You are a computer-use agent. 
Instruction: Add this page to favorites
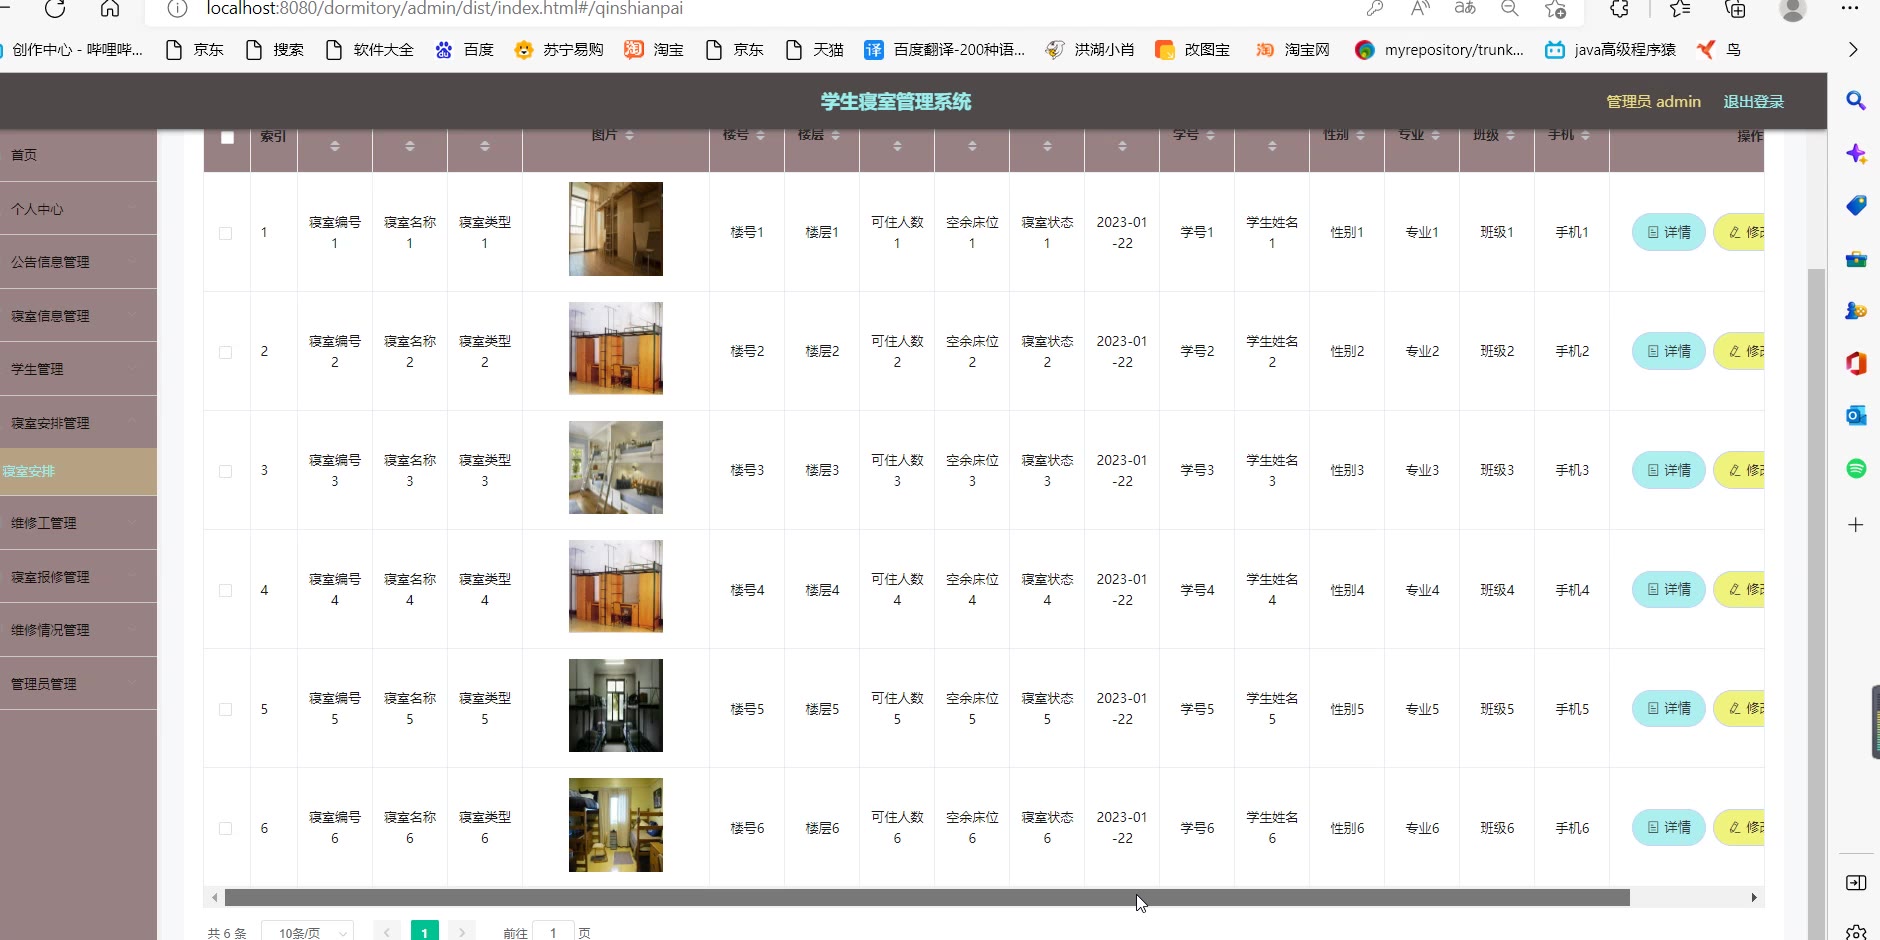tap(1556, 9)
